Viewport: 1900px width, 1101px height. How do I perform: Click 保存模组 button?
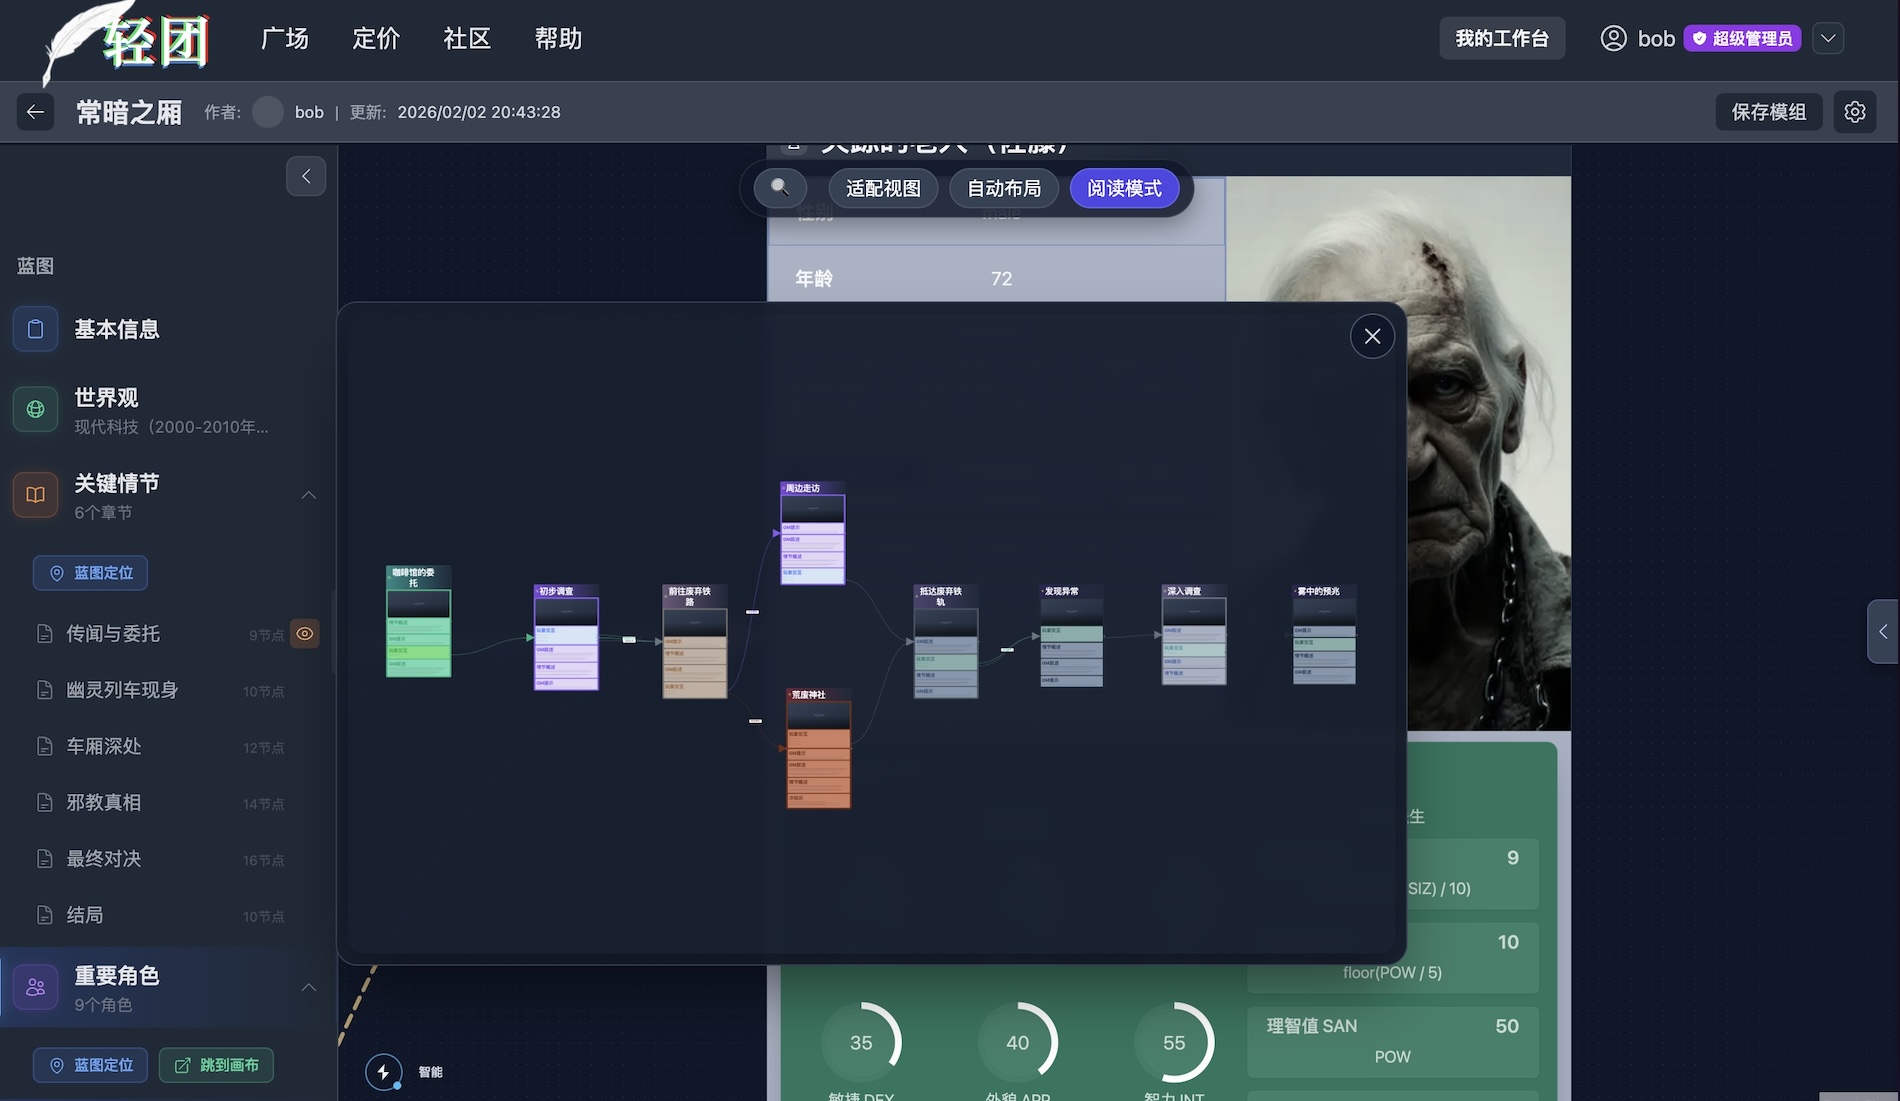pos(1768,112)
